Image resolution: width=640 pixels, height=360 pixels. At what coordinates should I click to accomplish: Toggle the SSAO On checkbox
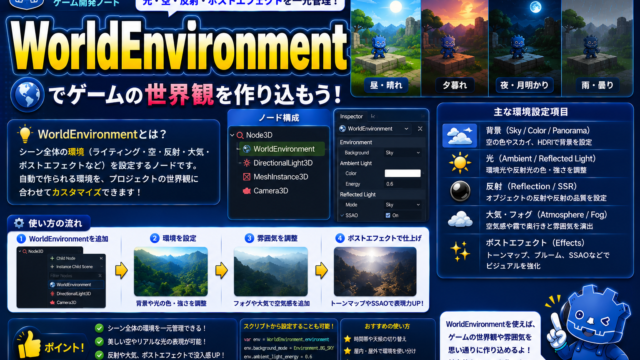click(x=388, y=216)
